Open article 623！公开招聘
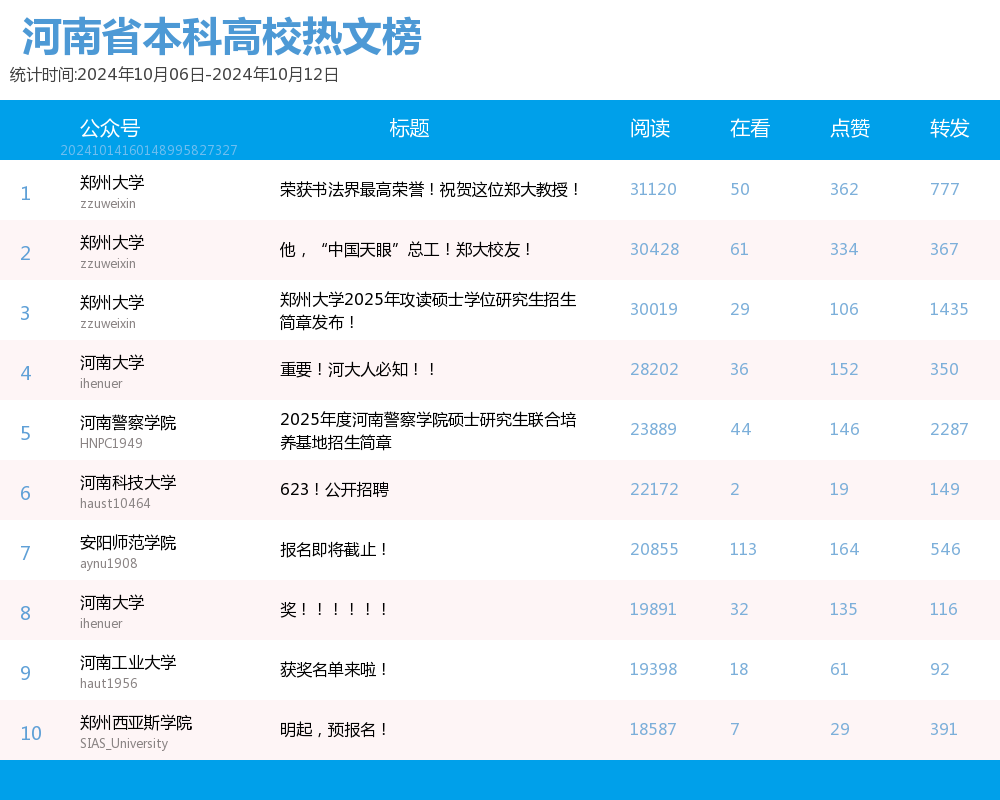The image size is (1000, 800). tap(334, 489)
